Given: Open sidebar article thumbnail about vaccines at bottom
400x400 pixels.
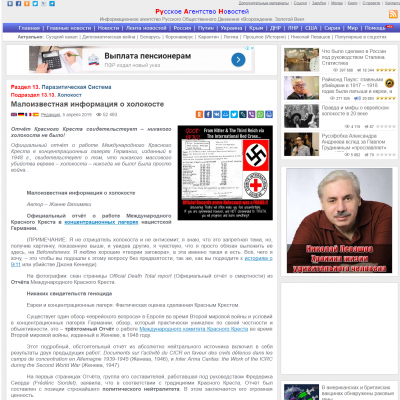Looking at the screenshot, I should [301, 392].
